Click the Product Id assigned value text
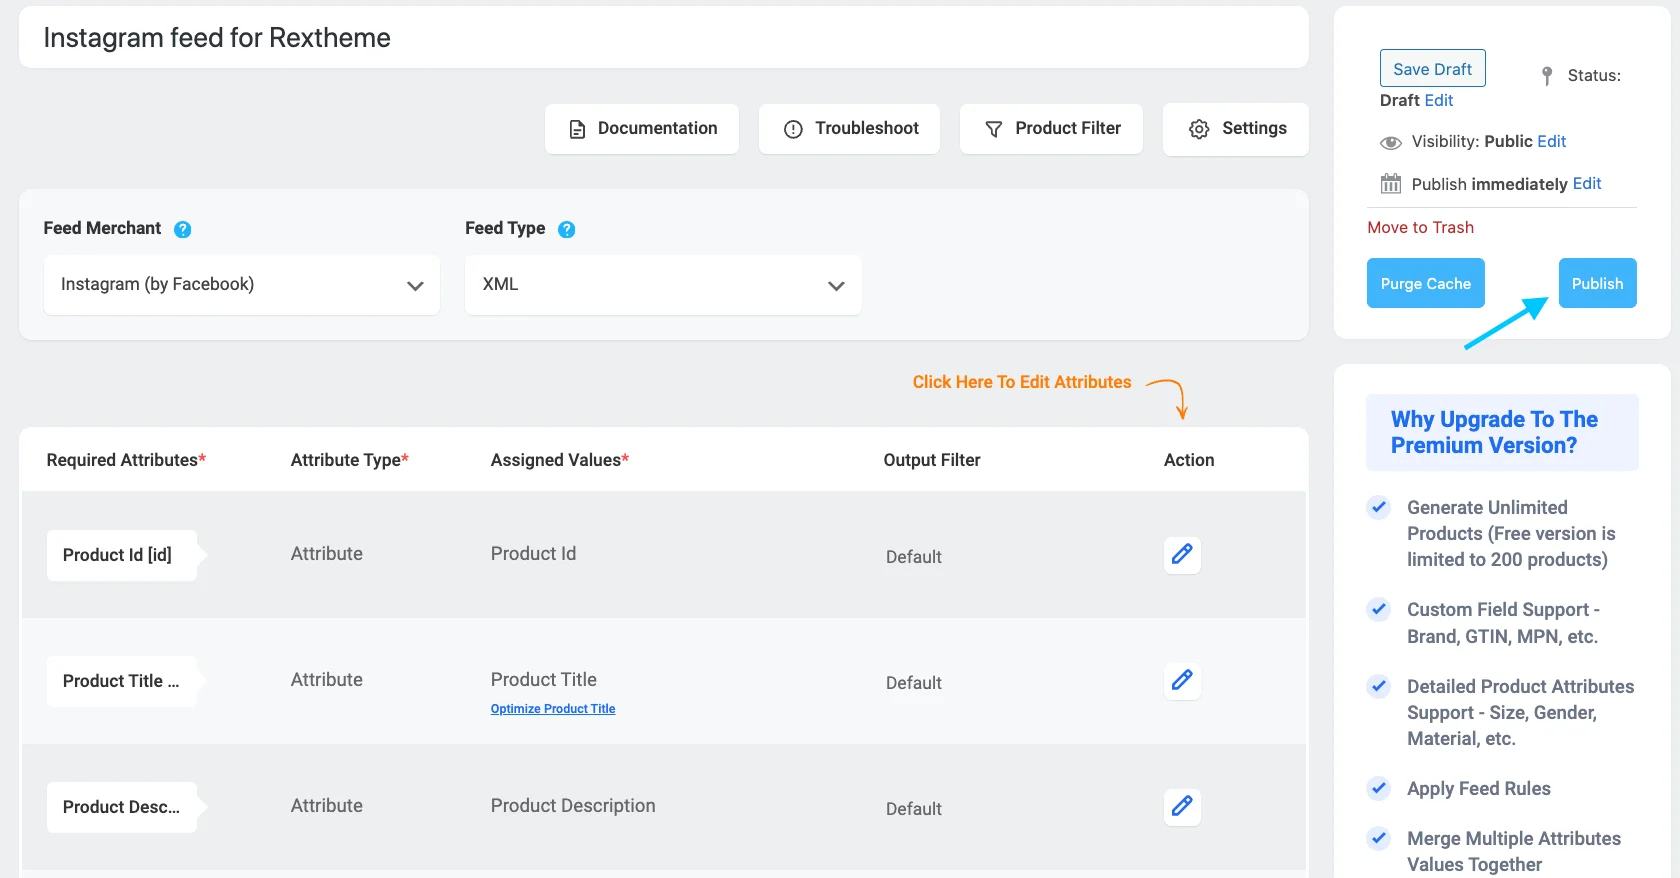The height and width of the screenshot is (878, 1680). [x=533, y=554]
